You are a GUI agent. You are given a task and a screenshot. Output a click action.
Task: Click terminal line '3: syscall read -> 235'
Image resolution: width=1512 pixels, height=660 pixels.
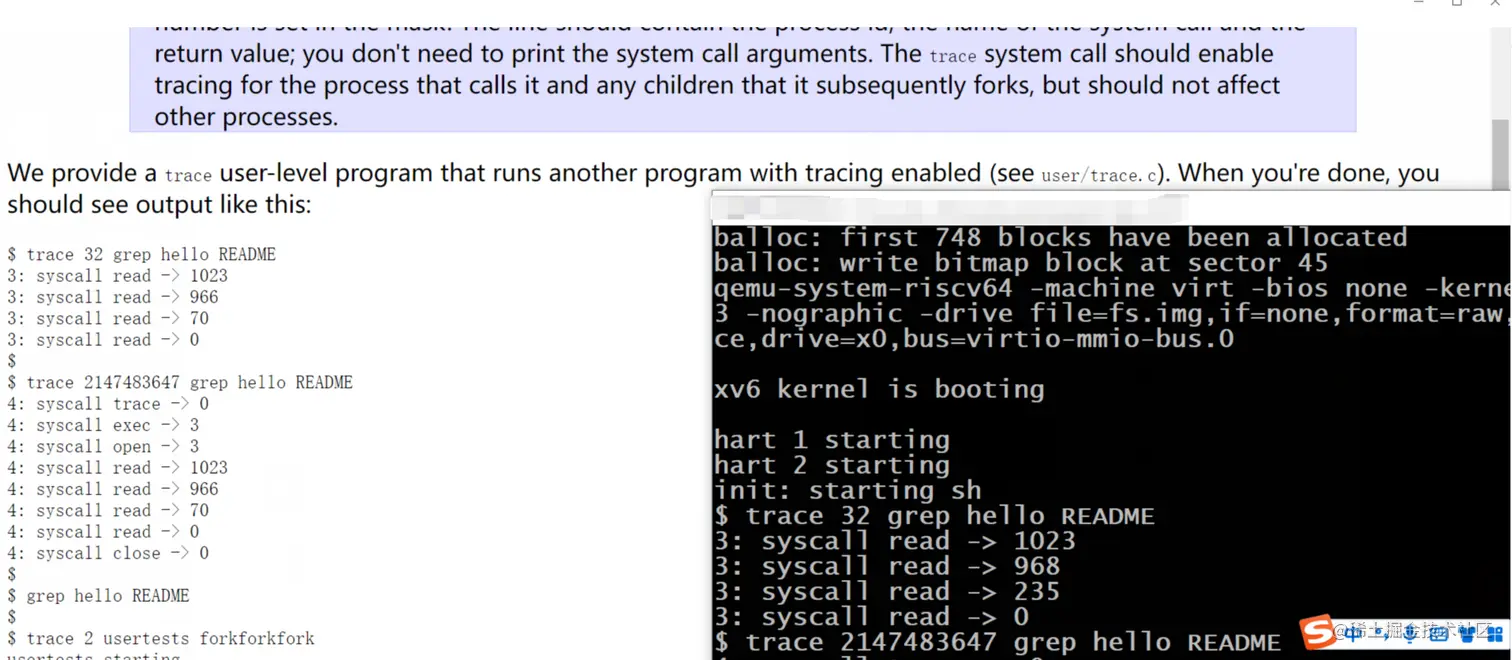pos(887,591)
